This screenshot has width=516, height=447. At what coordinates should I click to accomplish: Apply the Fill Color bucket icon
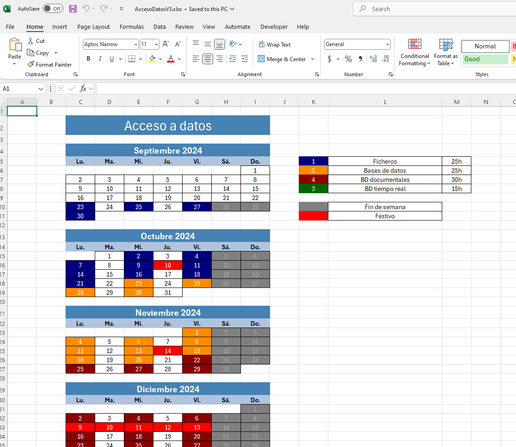152,59
